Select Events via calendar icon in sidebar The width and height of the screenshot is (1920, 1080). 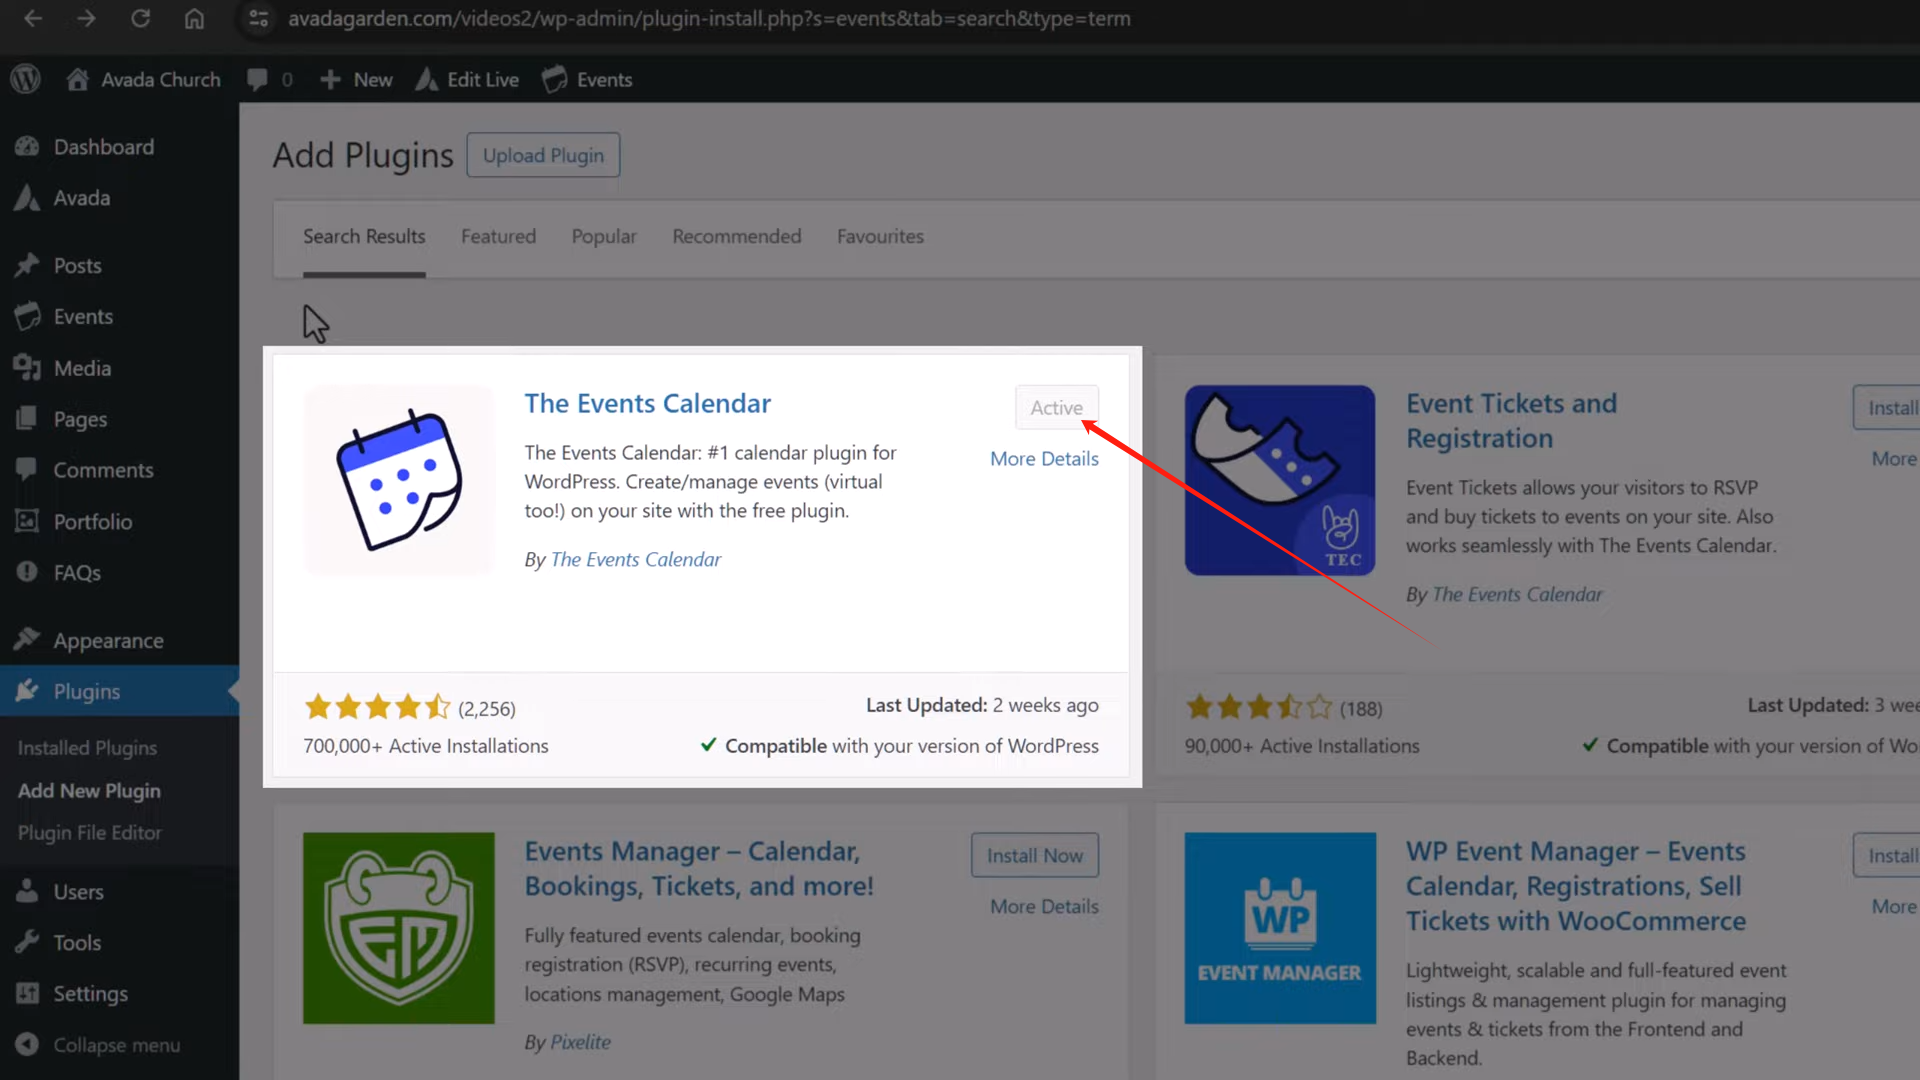coord(28,316)
